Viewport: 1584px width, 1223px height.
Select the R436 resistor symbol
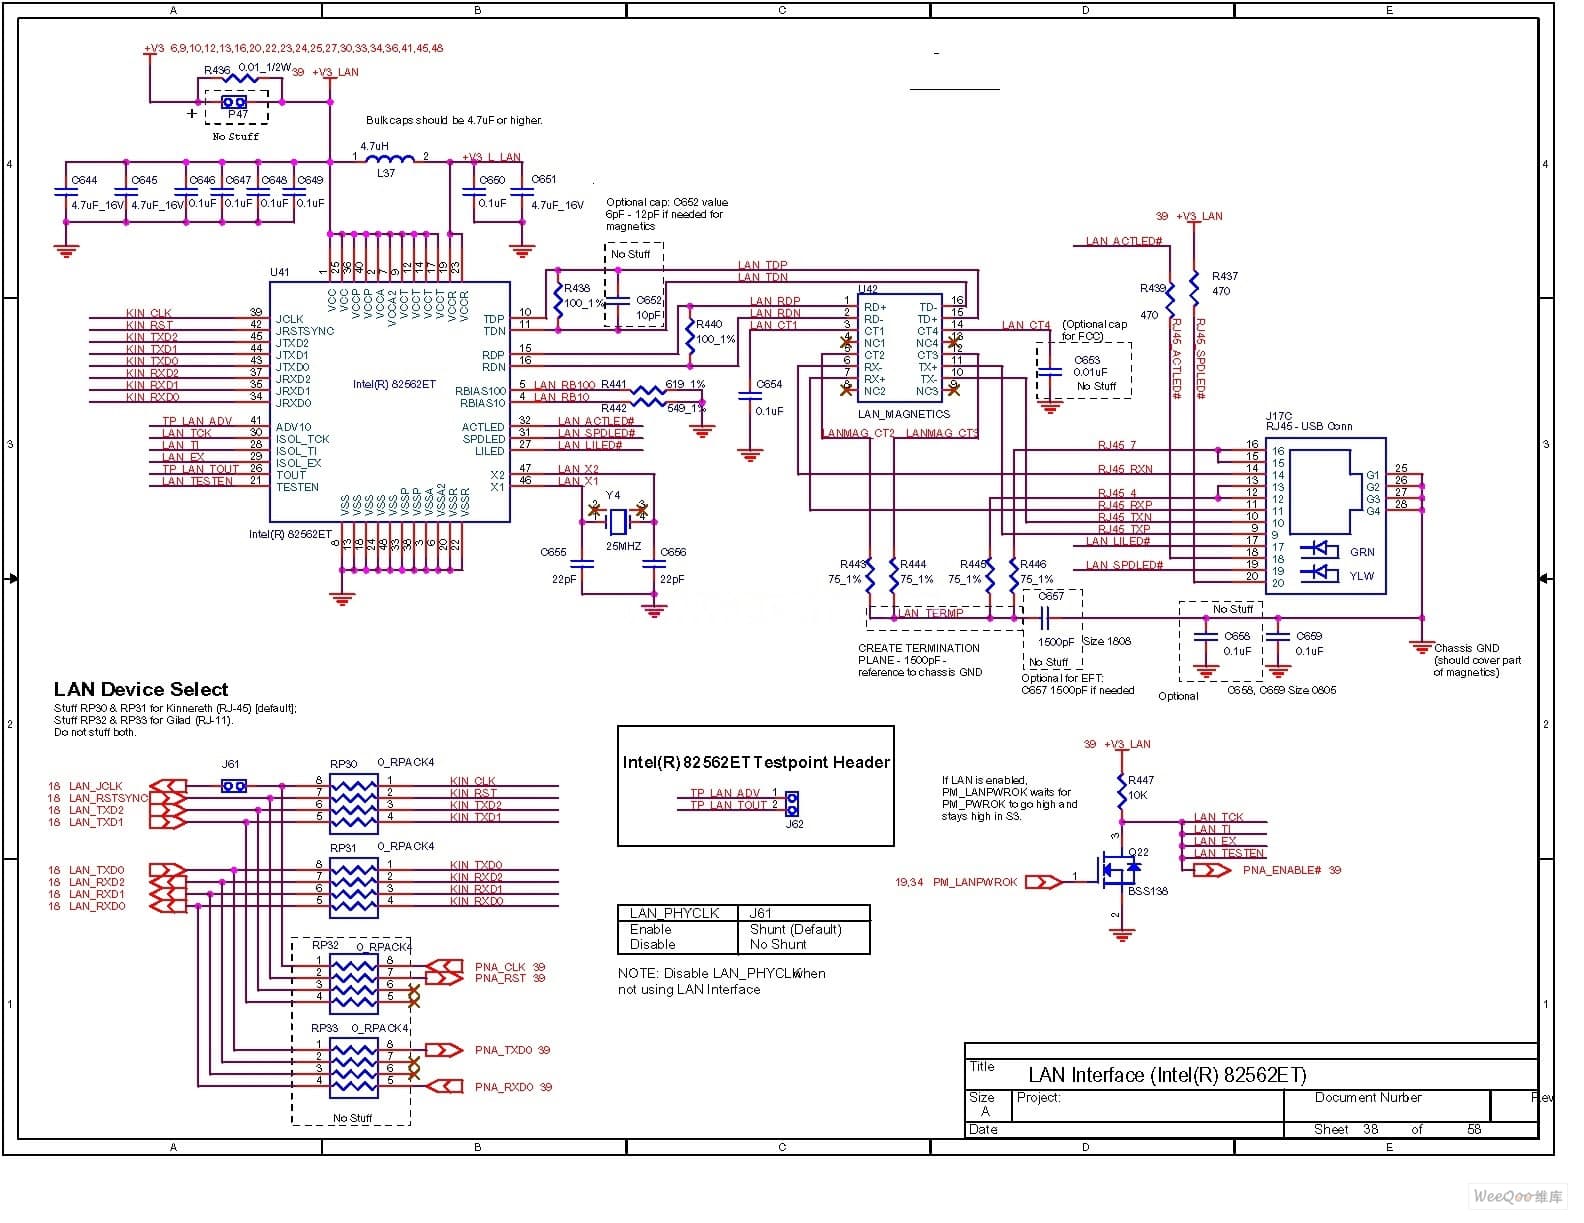click(241, 78)
